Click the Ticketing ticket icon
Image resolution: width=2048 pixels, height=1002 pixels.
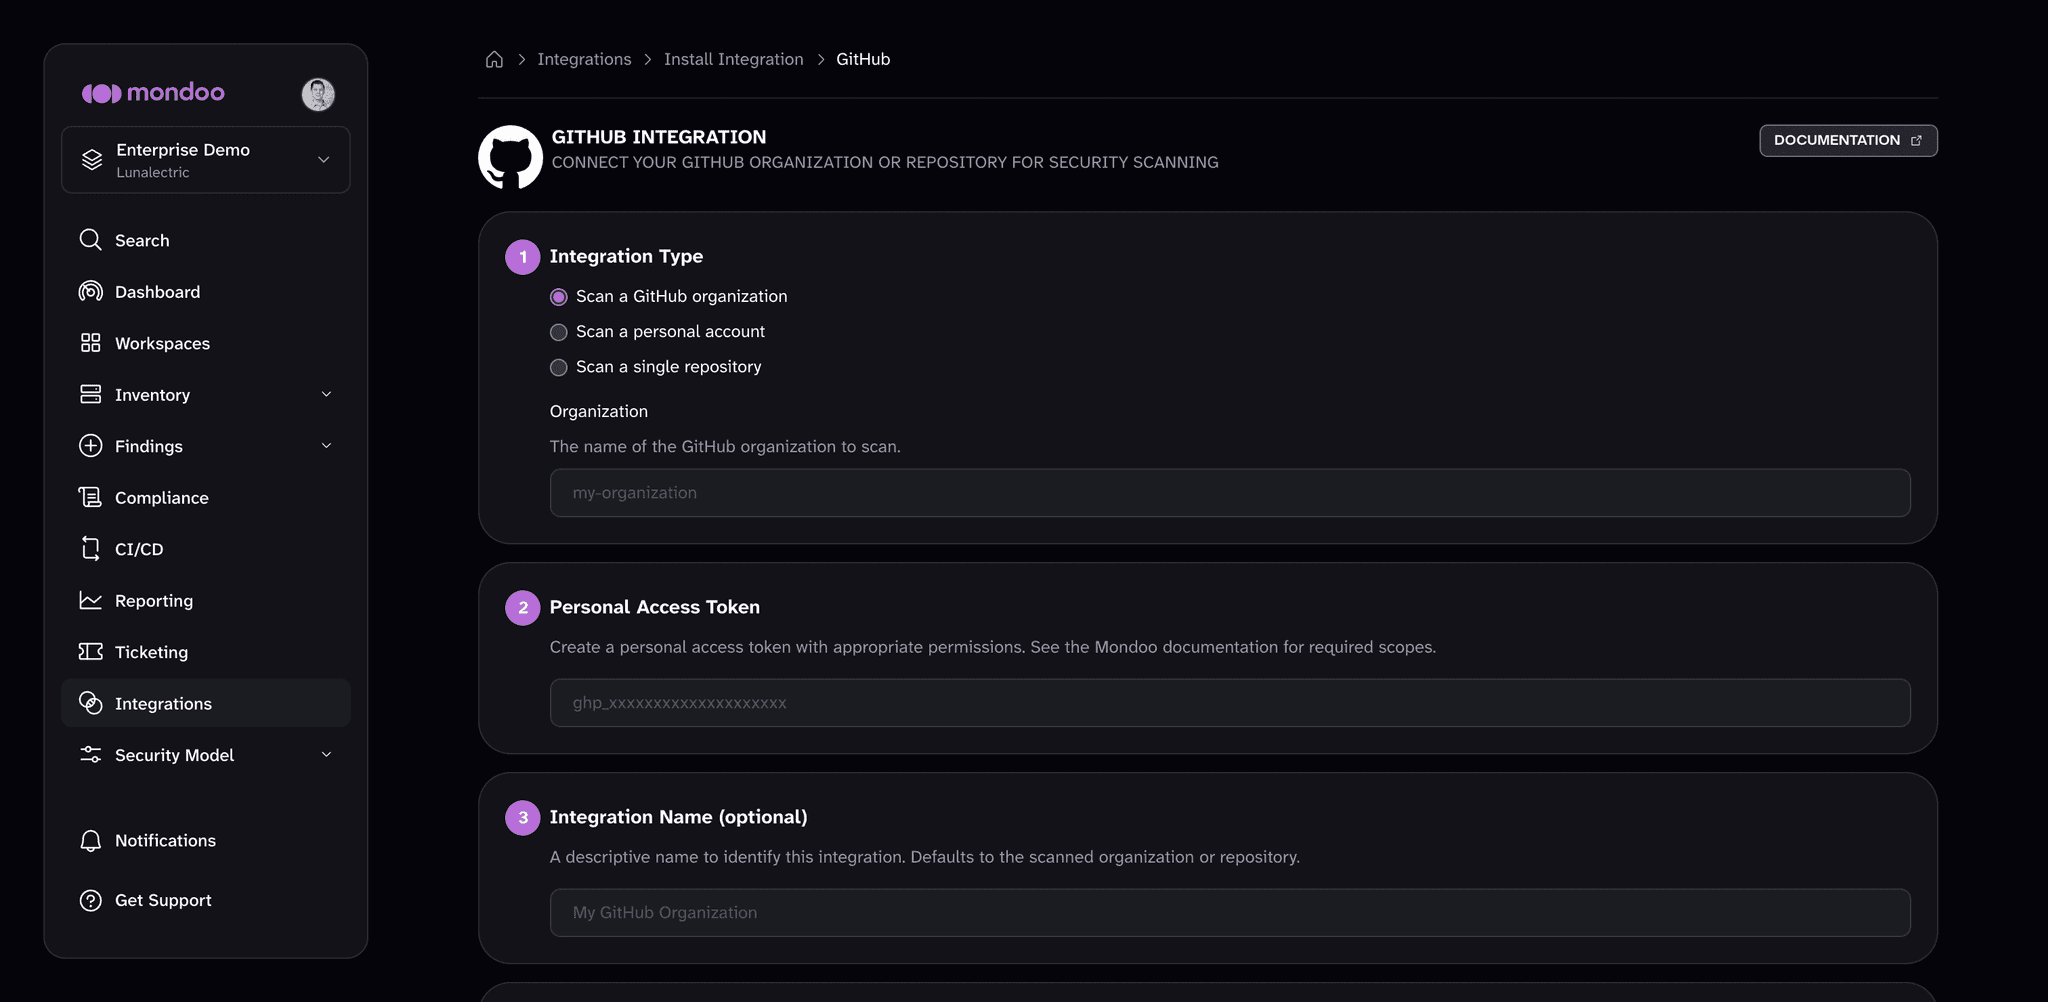(x=91, y=651)
